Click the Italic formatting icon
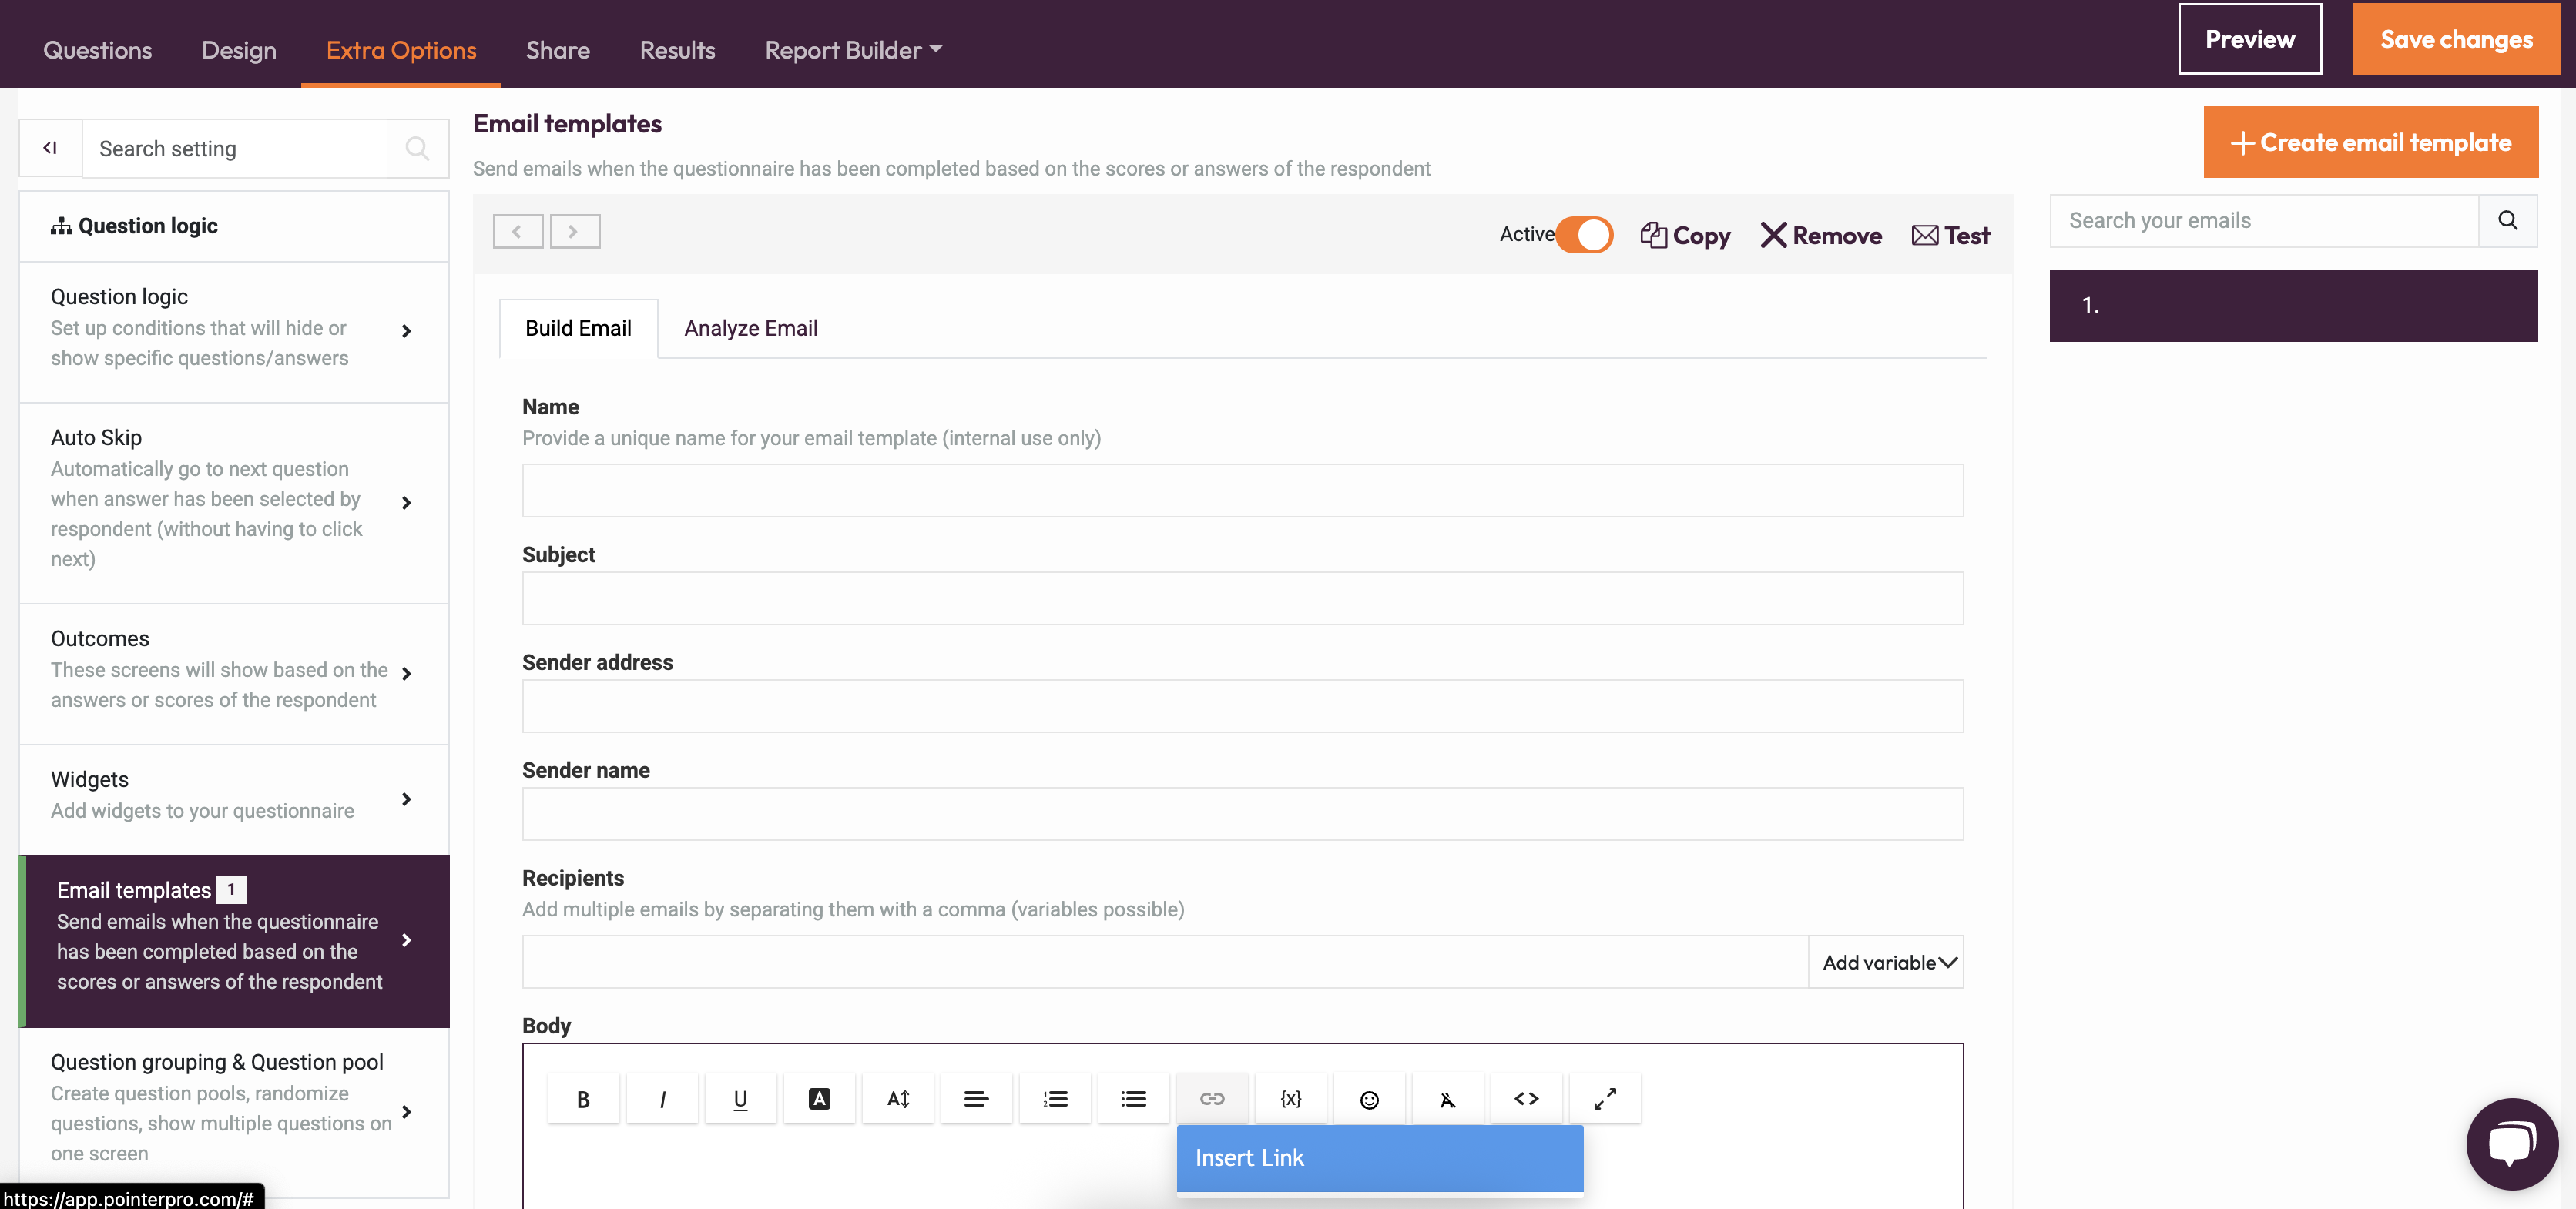The width and height of the screenshot is (2576, 1209). tap(662, 1099)
